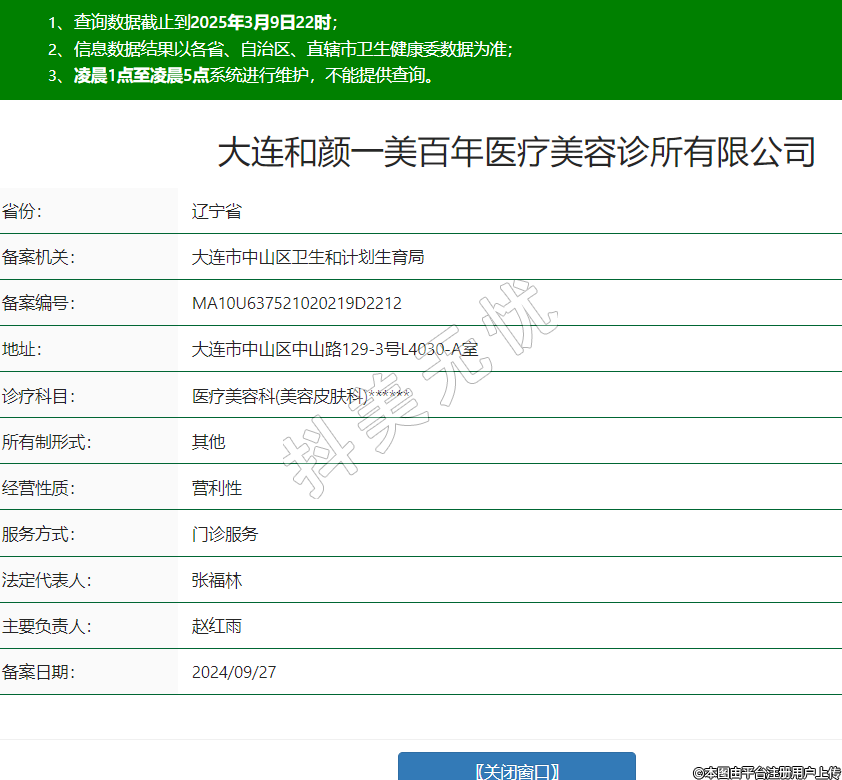Image resolution: width=842 pixels, height=780 pixels.
Task: Select legal representative name 张福林
Action: pyautogui.click(x=216, y=580)
